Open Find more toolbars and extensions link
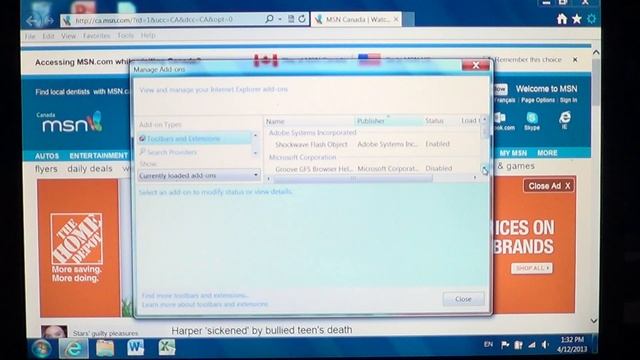Image resolution: width=640 pixels, height=360 pixels. pyautogui.click(x=195, y=295)
